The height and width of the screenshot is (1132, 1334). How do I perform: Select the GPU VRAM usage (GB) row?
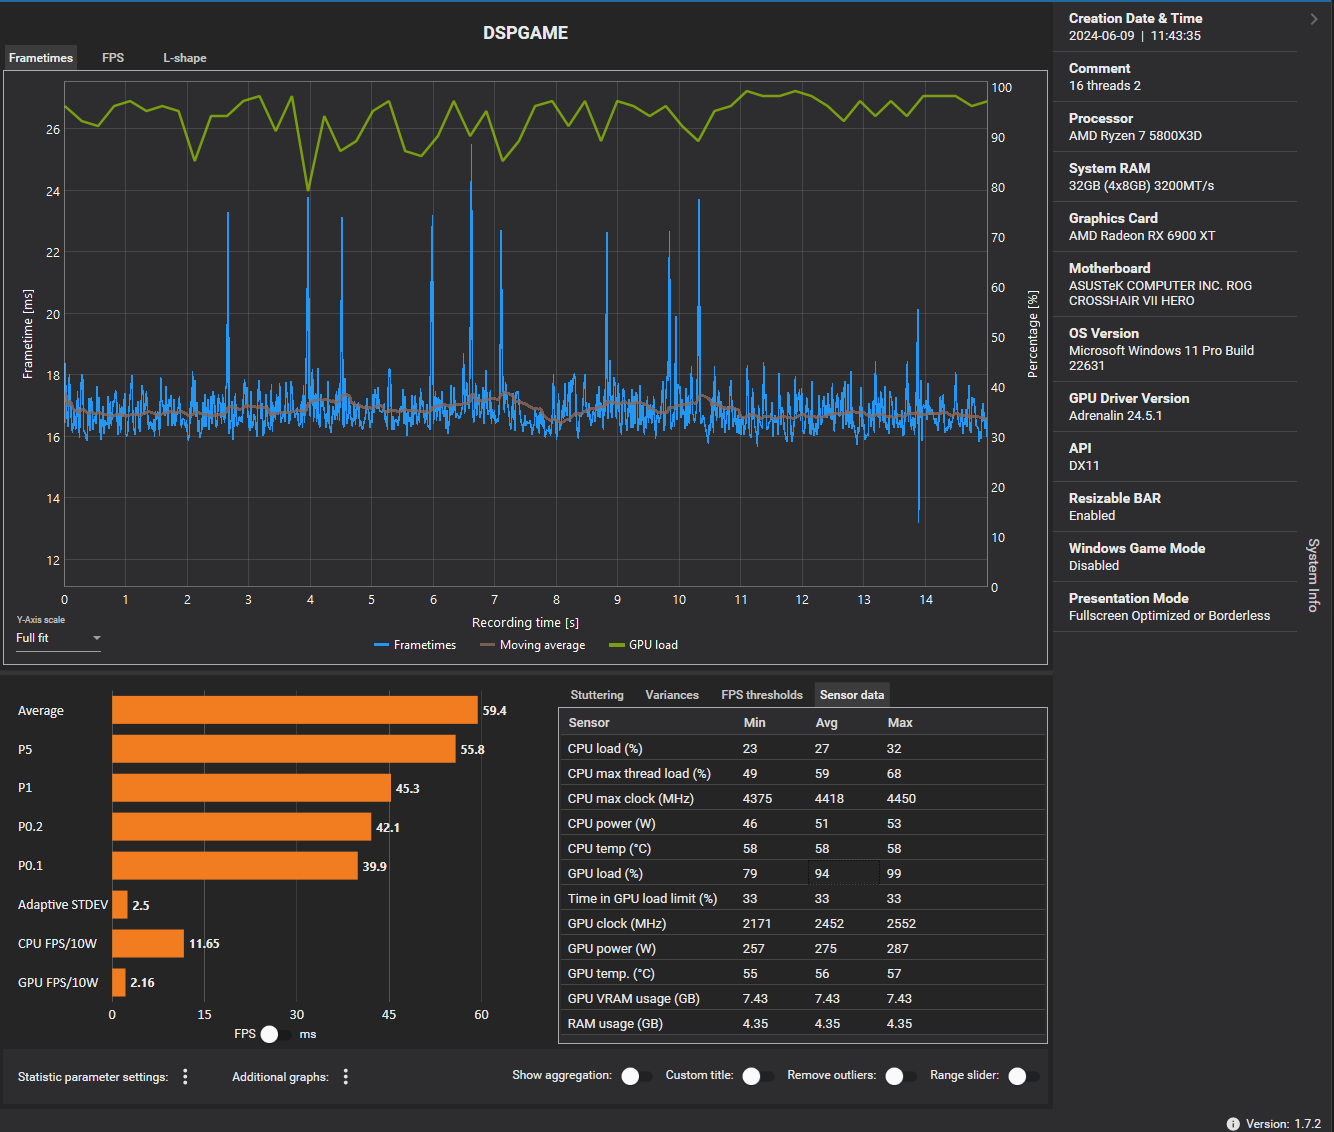pyautogui.click(x=803, y=998)
